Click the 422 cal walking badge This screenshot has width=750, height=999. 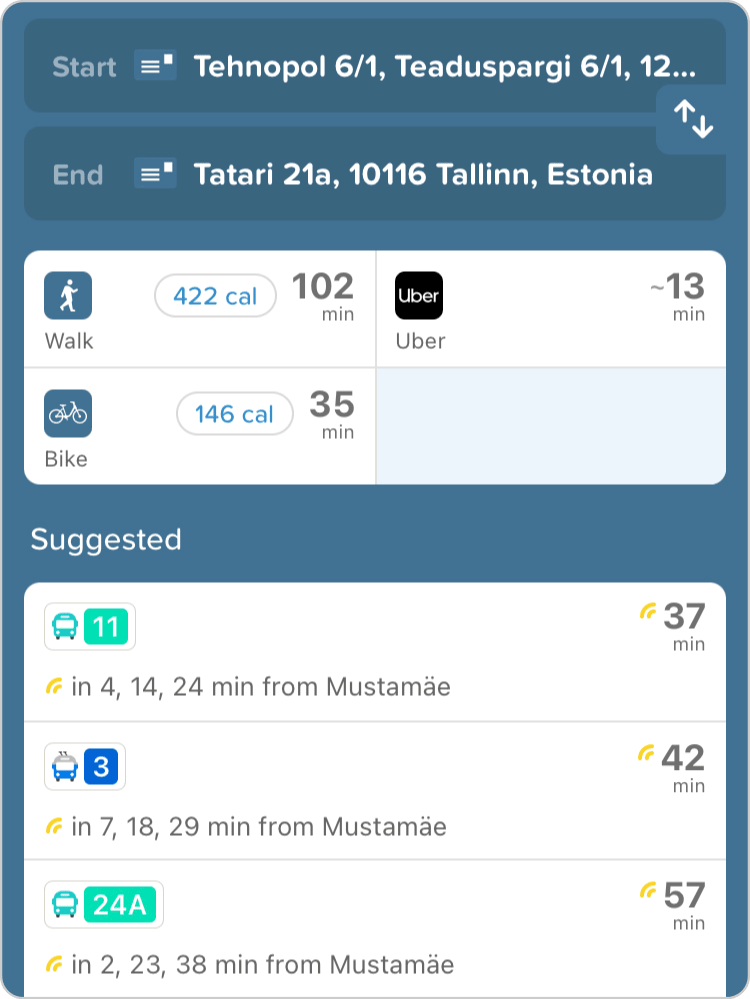[215, 296]
